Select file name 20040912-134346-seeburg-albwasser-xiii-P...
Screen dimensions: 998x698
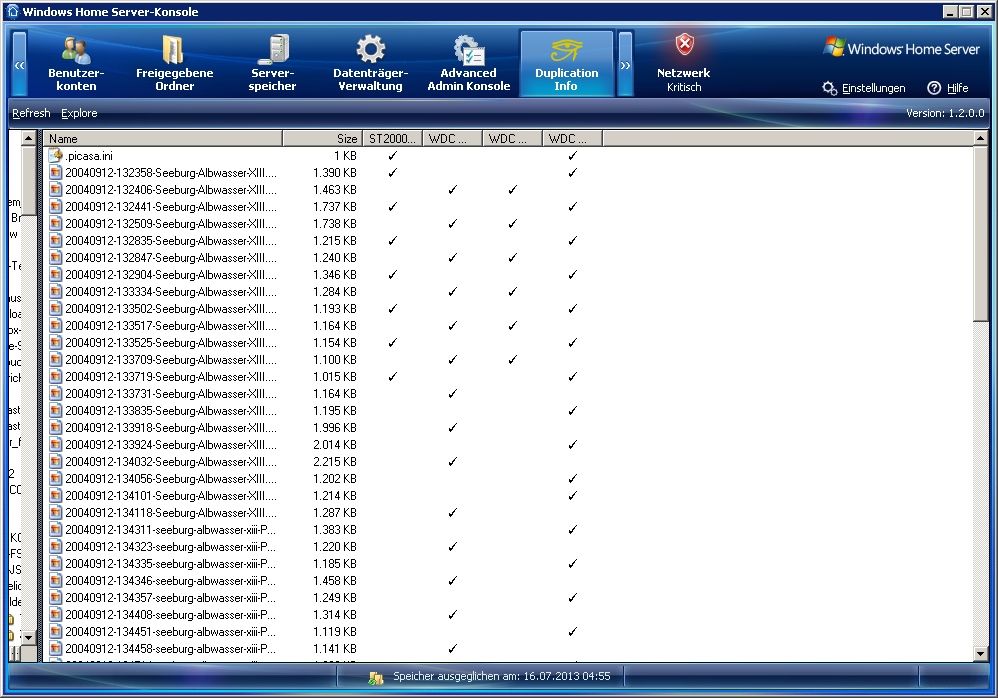171,581
